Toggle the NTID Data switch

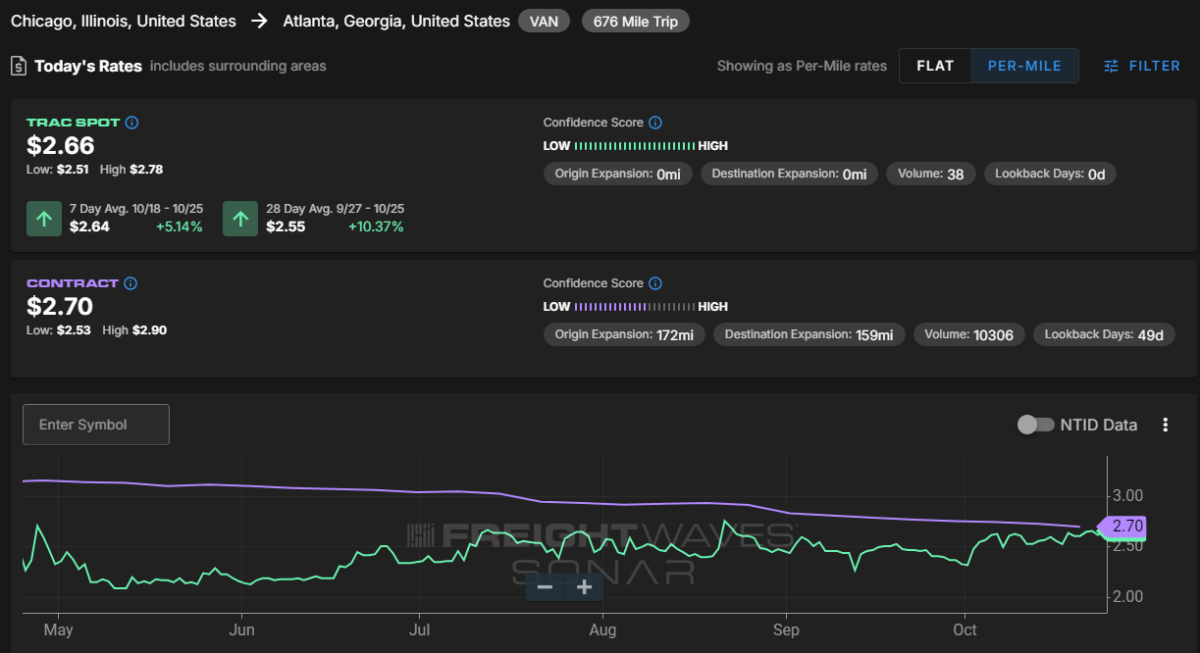(x=1035, y=425)
